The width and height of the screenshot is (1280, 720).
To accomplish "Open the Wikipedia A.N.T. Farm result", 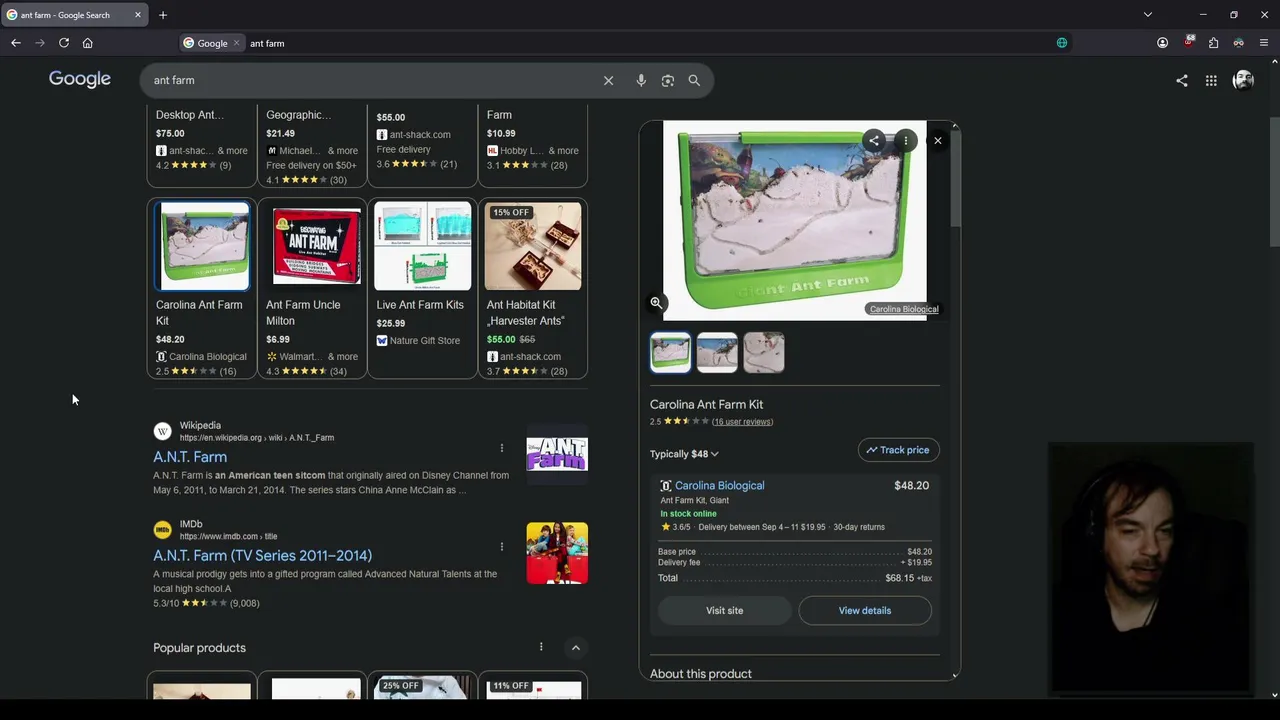I will tap(190, 457).
